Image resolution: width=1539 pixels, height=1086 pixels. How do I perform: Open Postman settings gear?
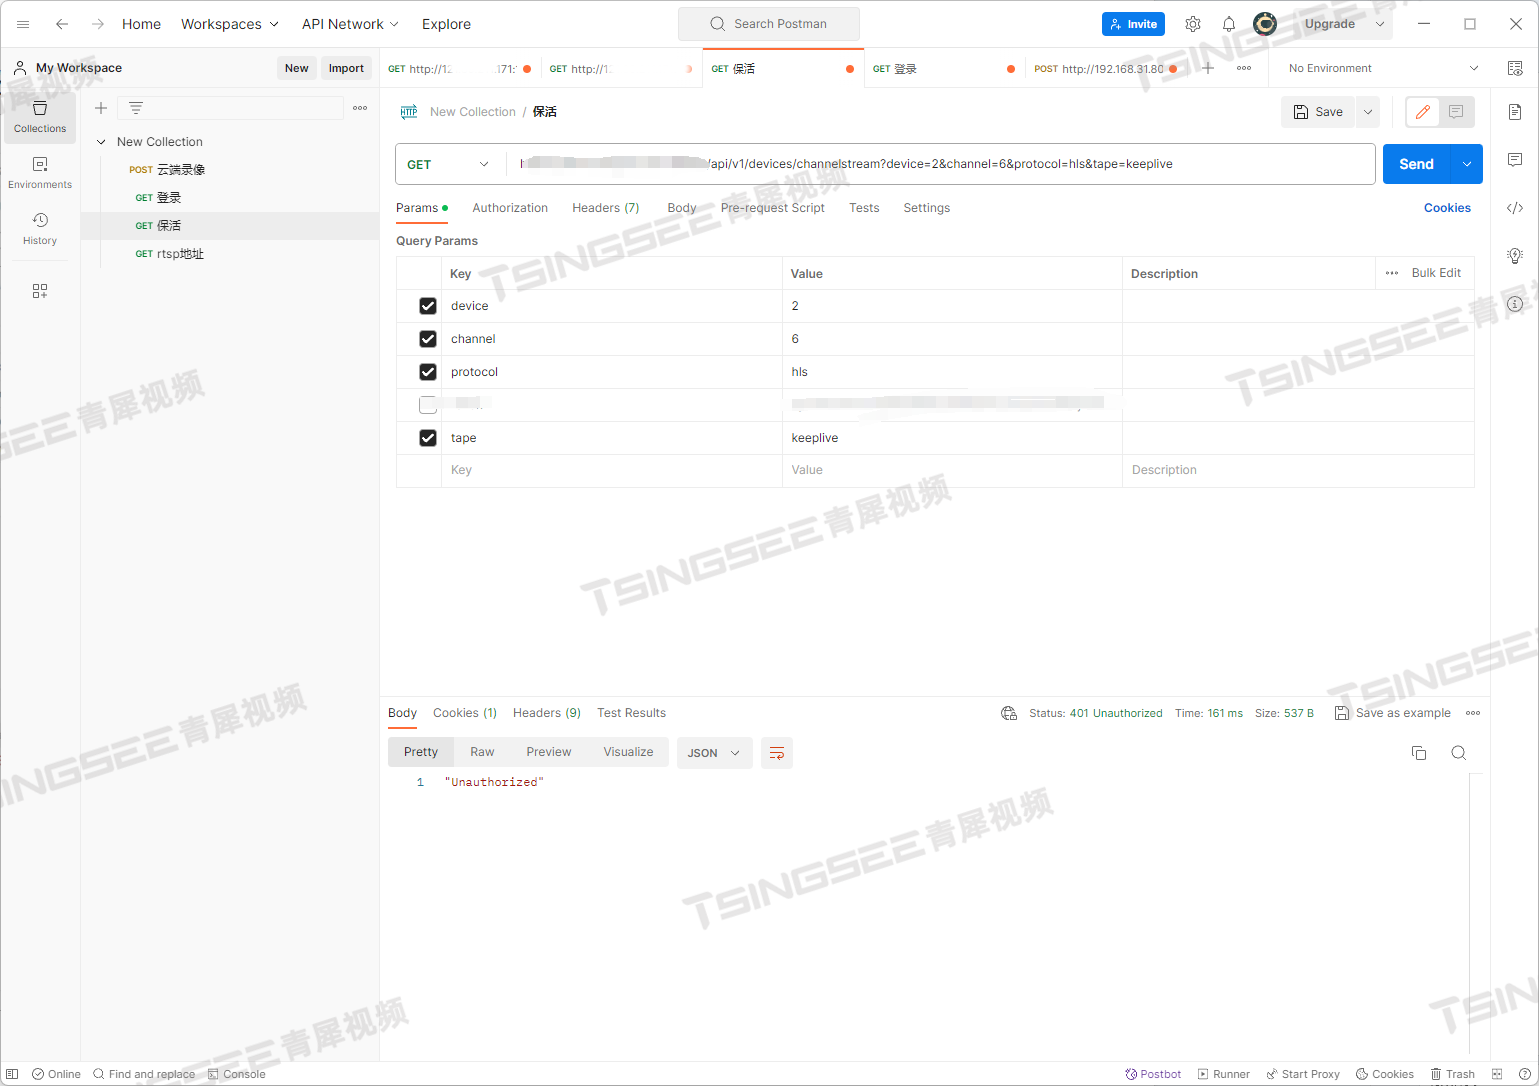1193,24
